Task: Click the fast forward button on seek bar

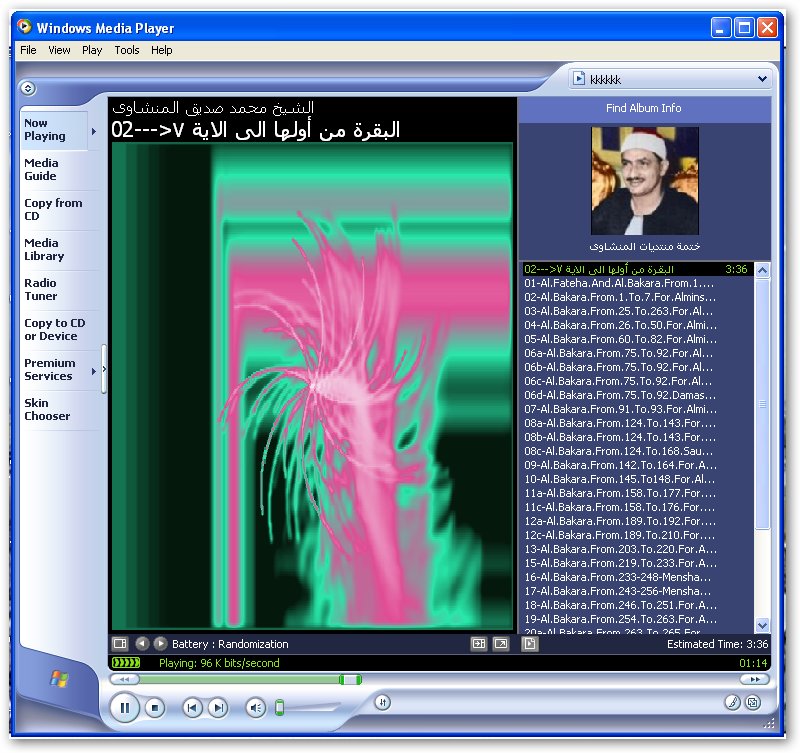Action: click(755, 679)
